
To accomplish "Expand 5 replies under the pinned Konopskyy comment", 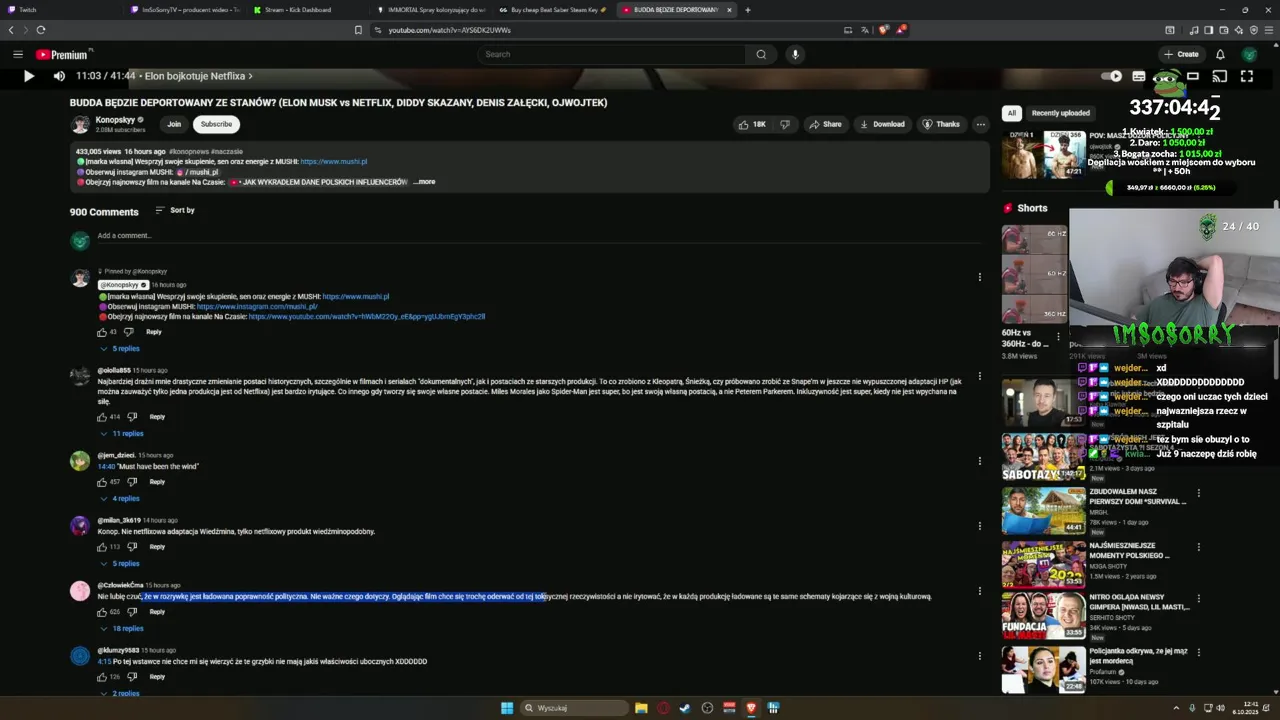I will click(120, 348).
